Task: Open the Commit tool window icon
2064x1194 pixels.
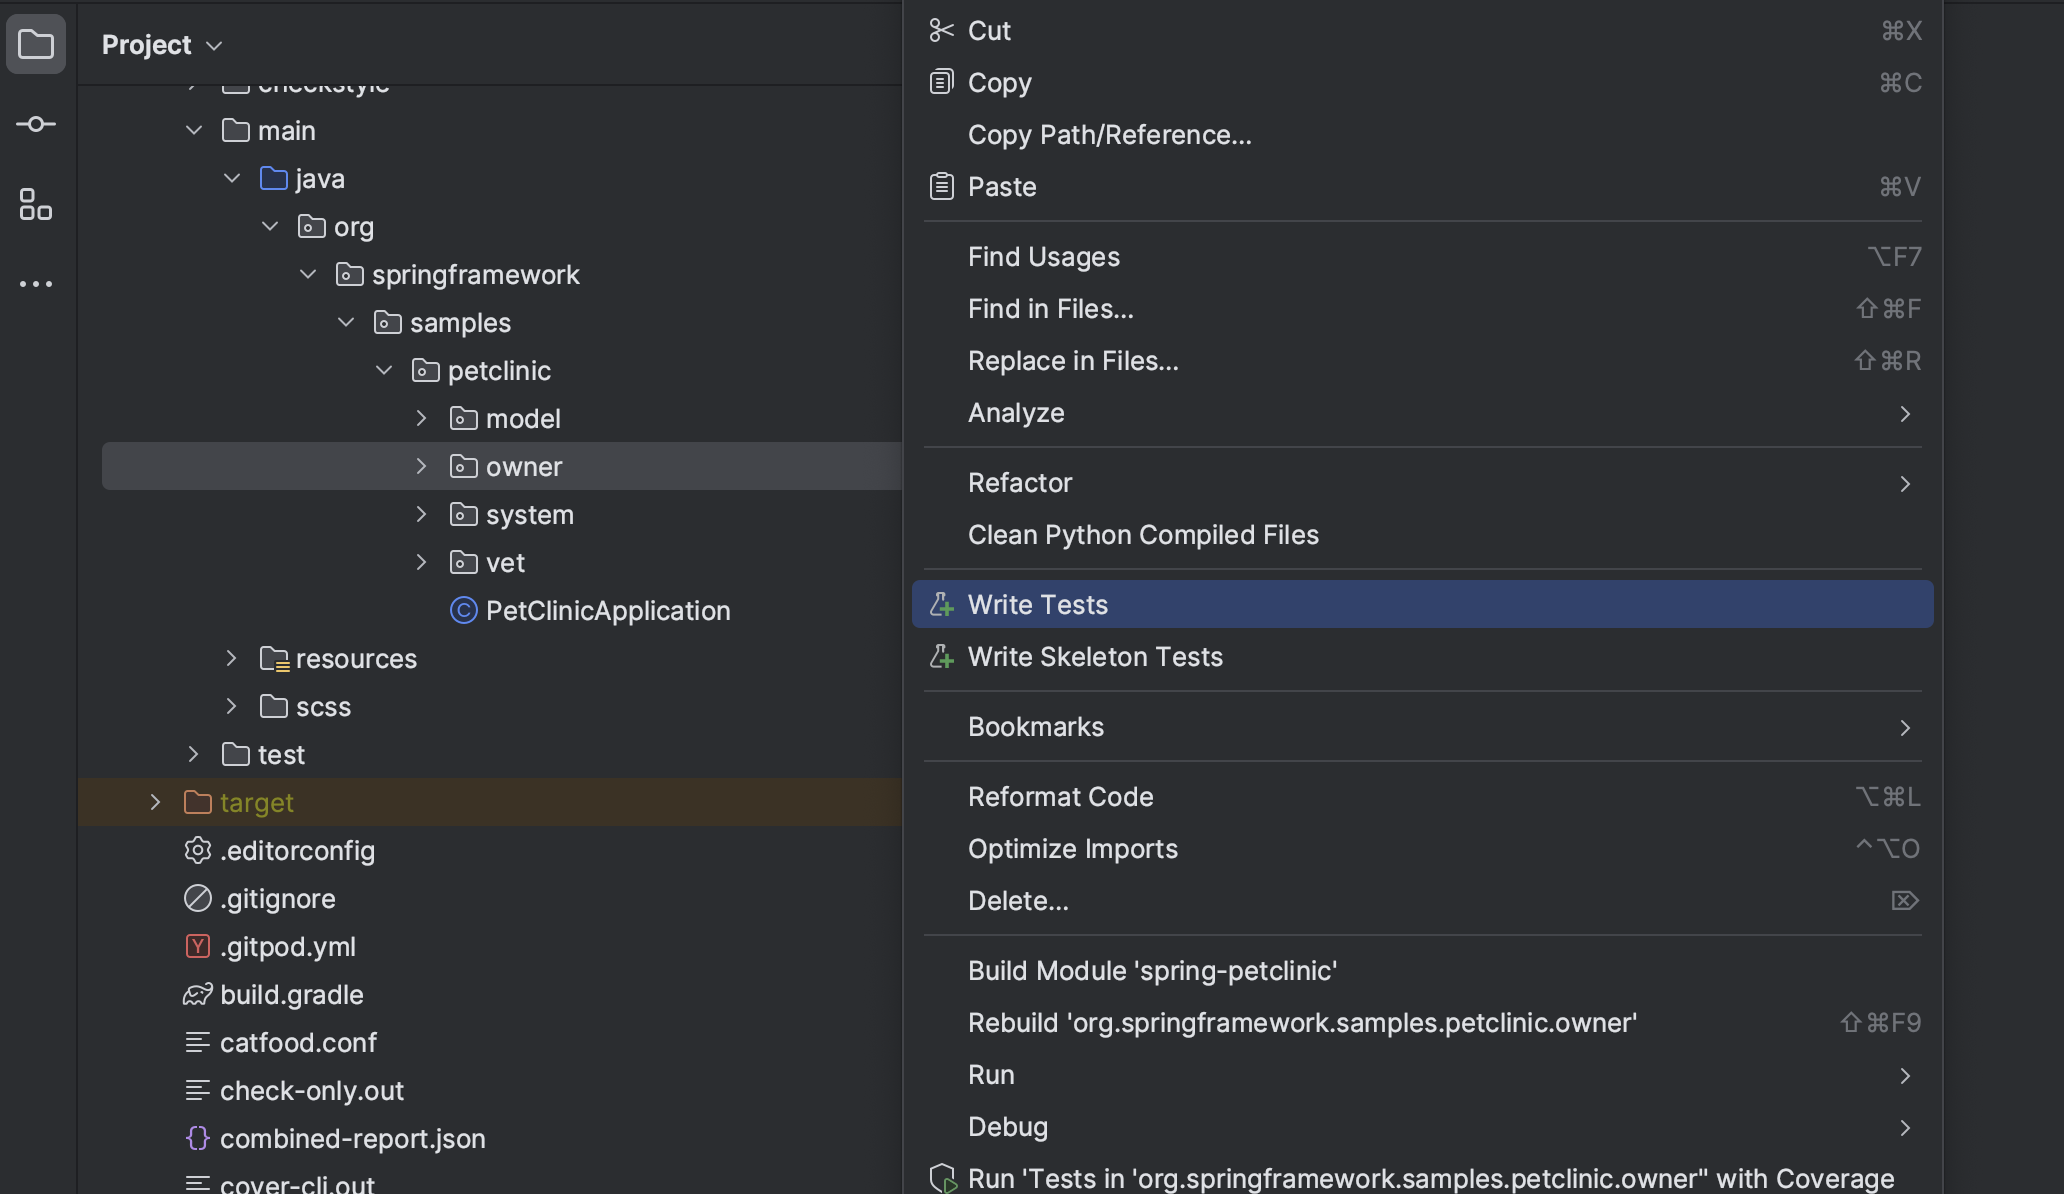Action: [x=36, y=124]
